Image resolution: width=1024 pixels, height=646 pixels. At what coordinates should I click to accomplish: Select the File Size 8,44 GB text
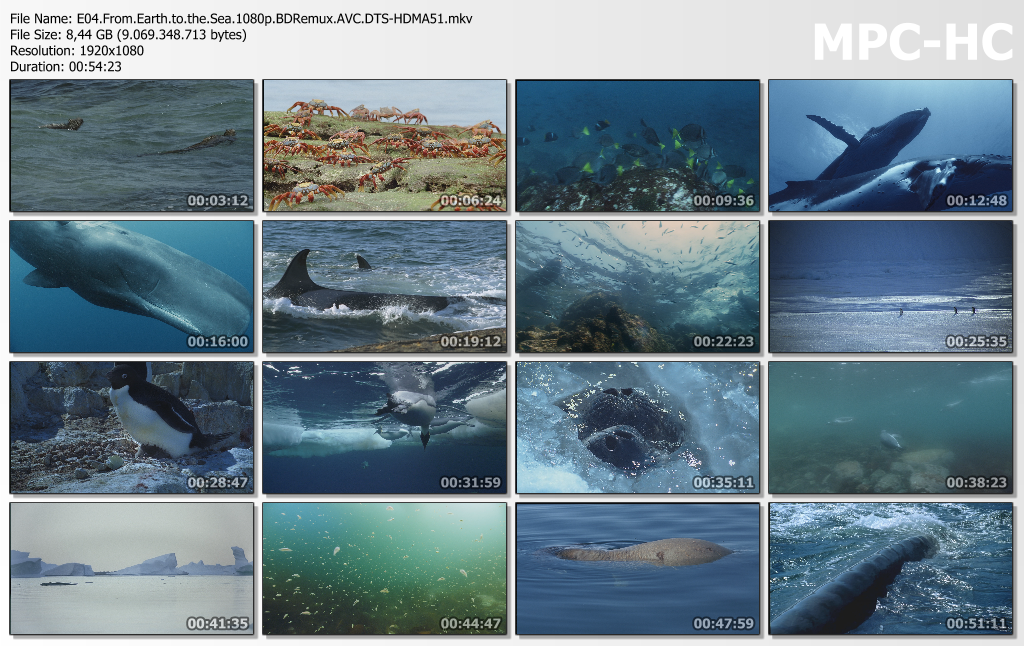[x=128, y=35]
